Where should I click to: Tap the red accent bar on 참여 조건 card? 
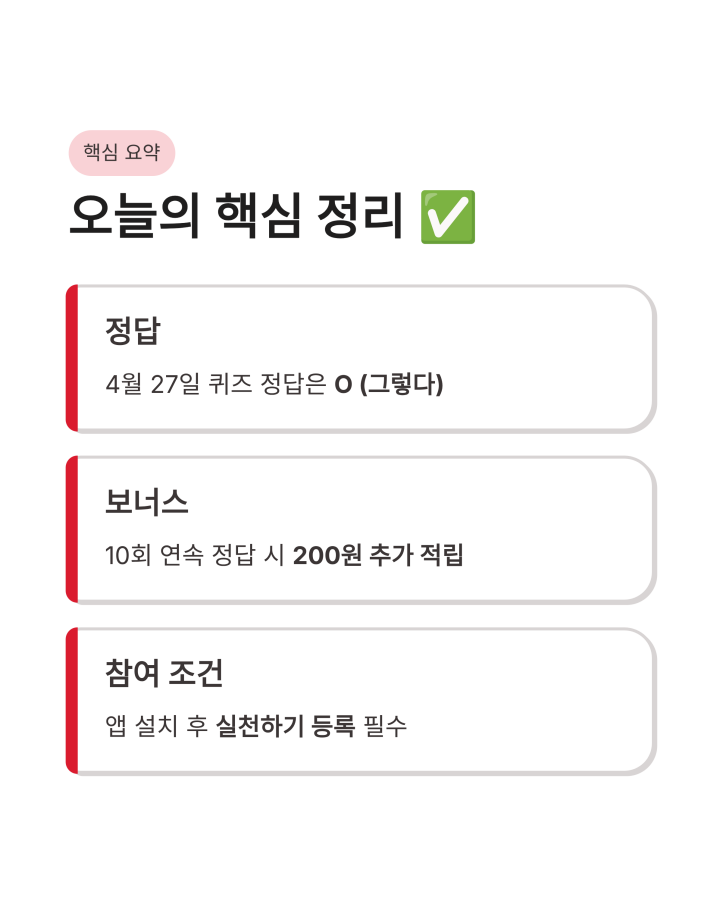click(71, 701)
